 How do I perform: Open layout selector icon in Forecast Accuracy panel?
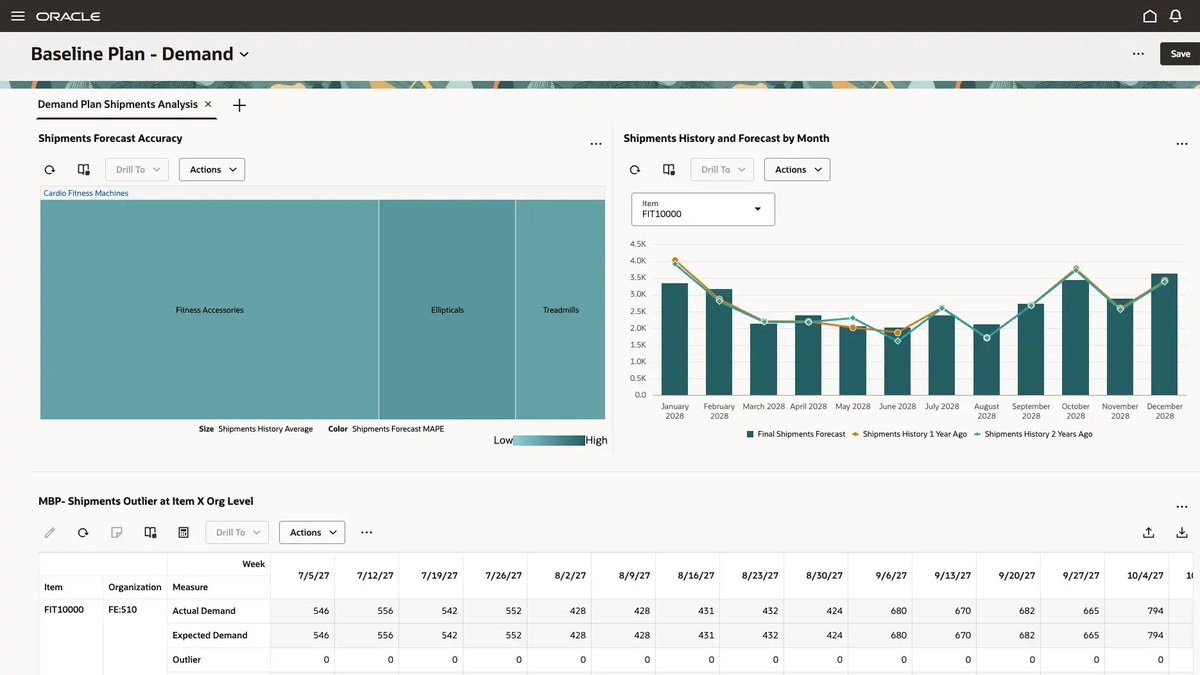click(x=83, y=170)
